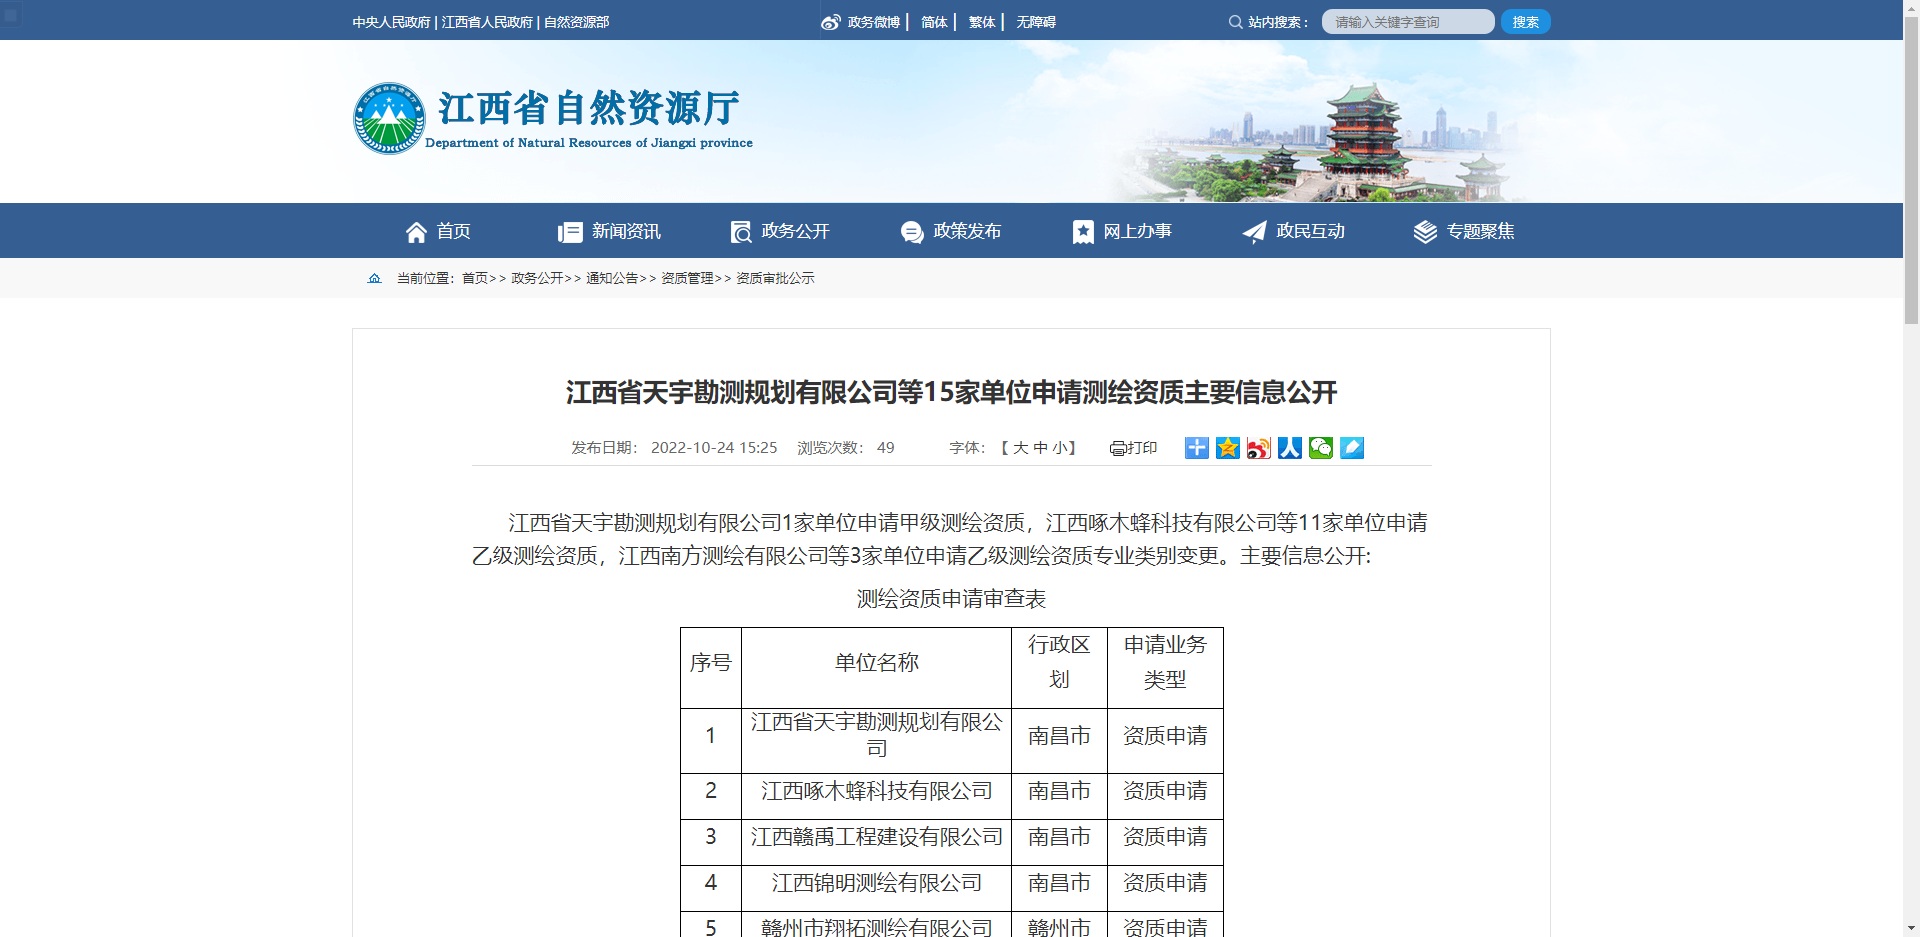The width and height of the screenshot is (1920, 937).
Task: Click the printer icon to print the article
Action: click(x=1120, y=448)
